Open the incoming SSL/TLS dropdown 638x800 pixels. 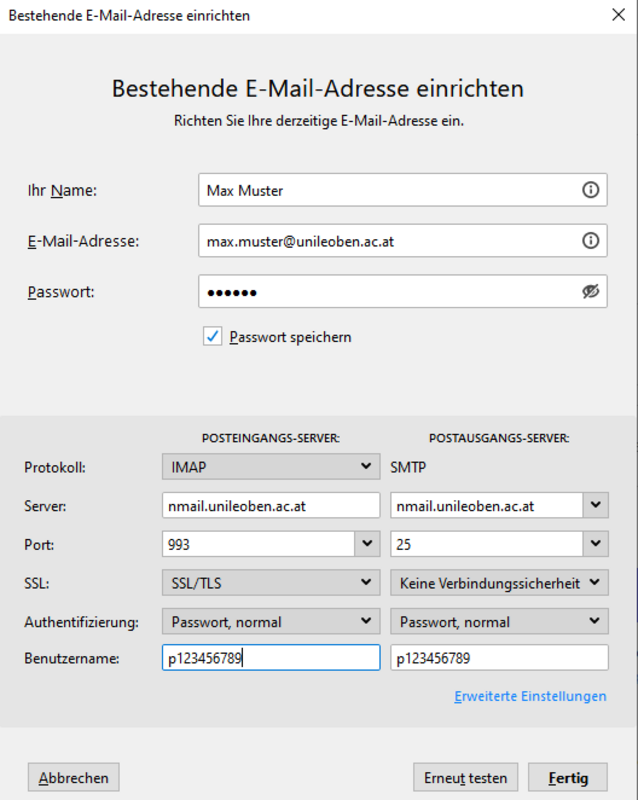point(270,583)
